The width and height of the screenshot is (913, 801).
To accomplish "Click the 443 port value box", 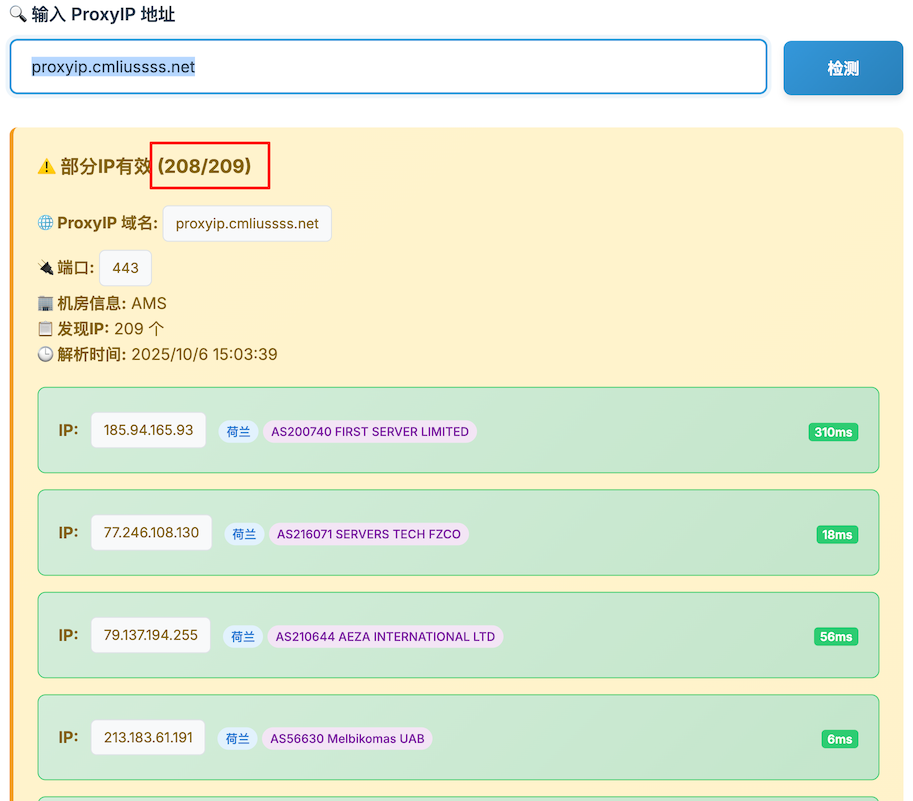I will click(126, 268).
